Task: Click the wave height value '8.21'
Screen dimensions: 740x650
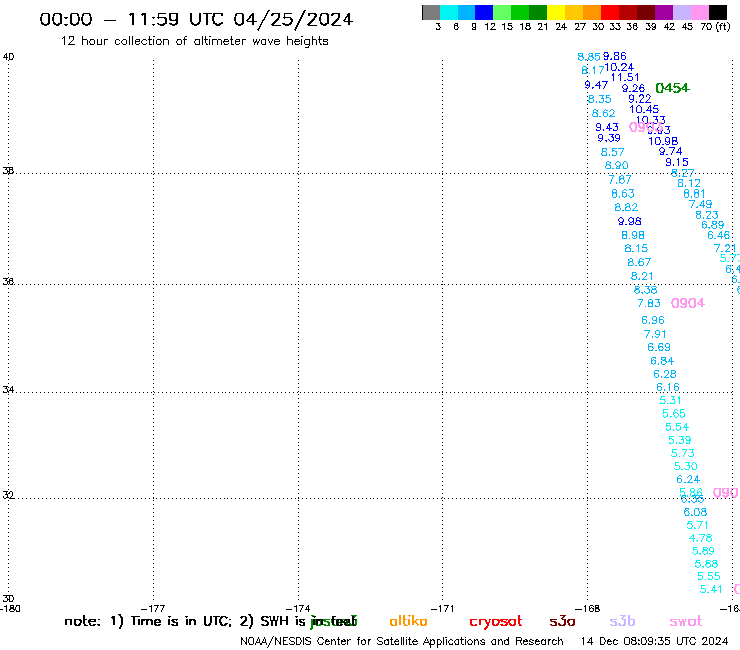Action: click(x=642, y=276)
